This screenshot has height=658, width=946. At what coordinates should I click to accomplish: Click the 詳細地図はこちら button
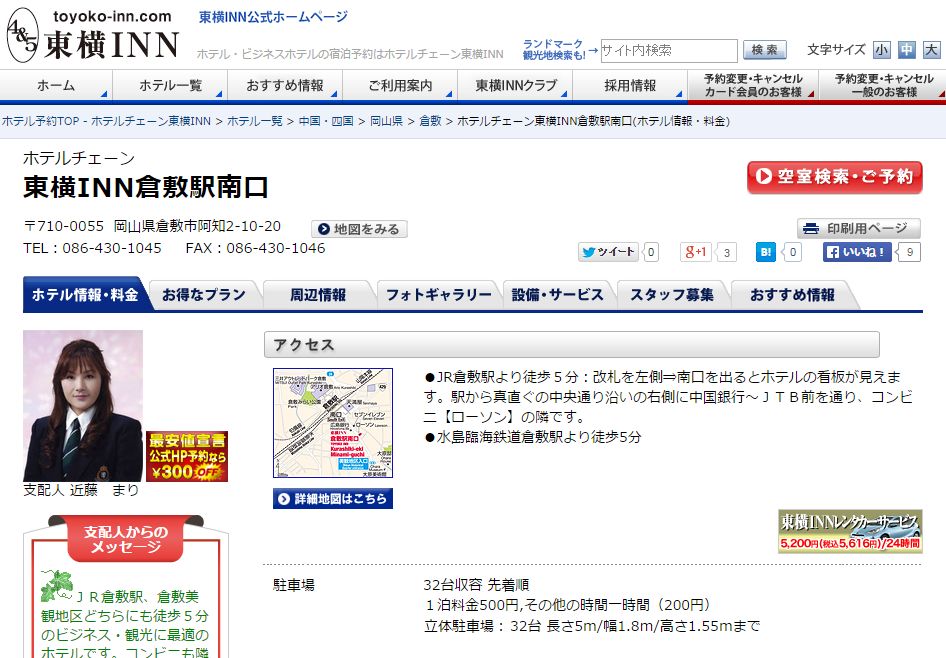pyautogui.click(x=332, y=498)
